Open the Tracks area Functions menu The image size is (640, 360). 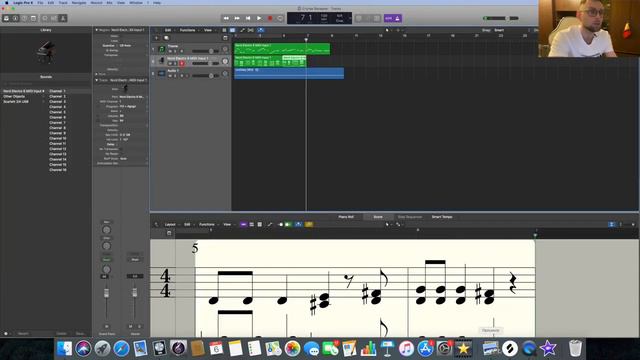click(x=188, y=30)
